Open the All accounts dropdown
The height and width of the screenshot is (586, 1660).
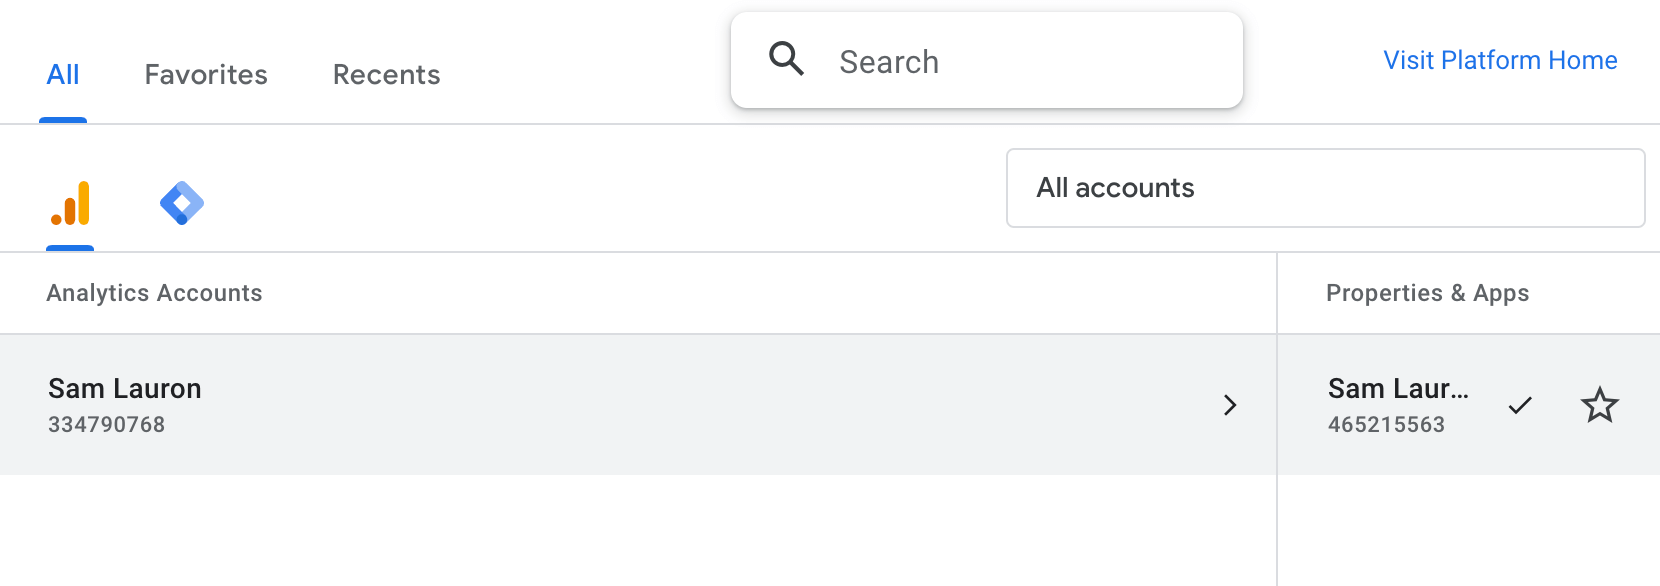point(1325,188)
